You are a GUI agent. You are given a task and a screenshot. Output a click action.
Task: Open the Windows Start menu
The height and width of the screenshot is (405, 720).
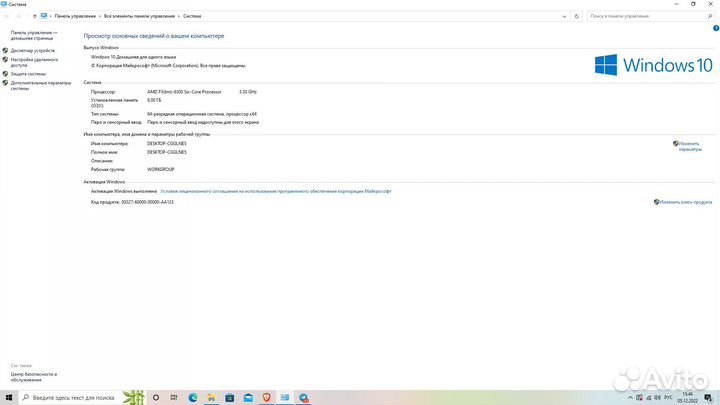(9, 397)
